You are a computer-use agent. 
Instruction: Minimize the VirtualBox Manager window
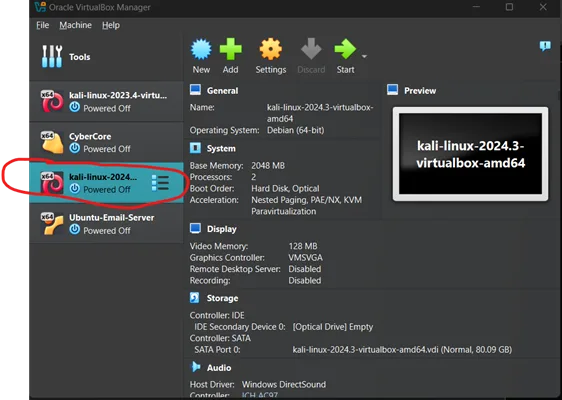pyautogui.click(x=476, y=7)
